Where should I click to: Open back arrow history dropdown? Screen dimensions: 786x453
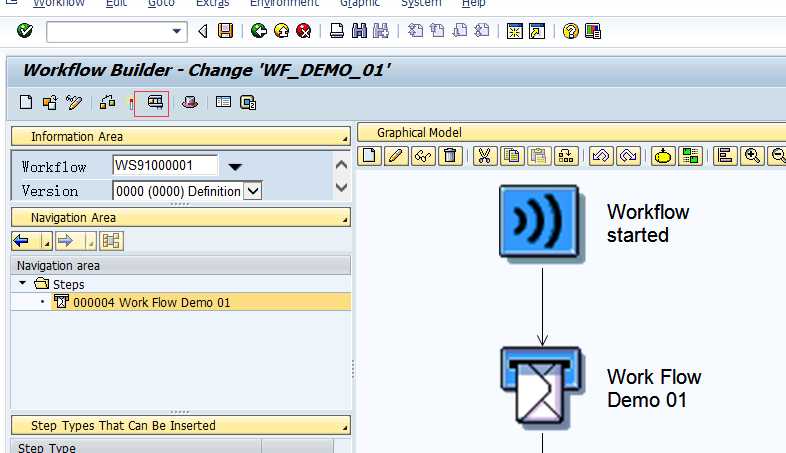(46, 242)
